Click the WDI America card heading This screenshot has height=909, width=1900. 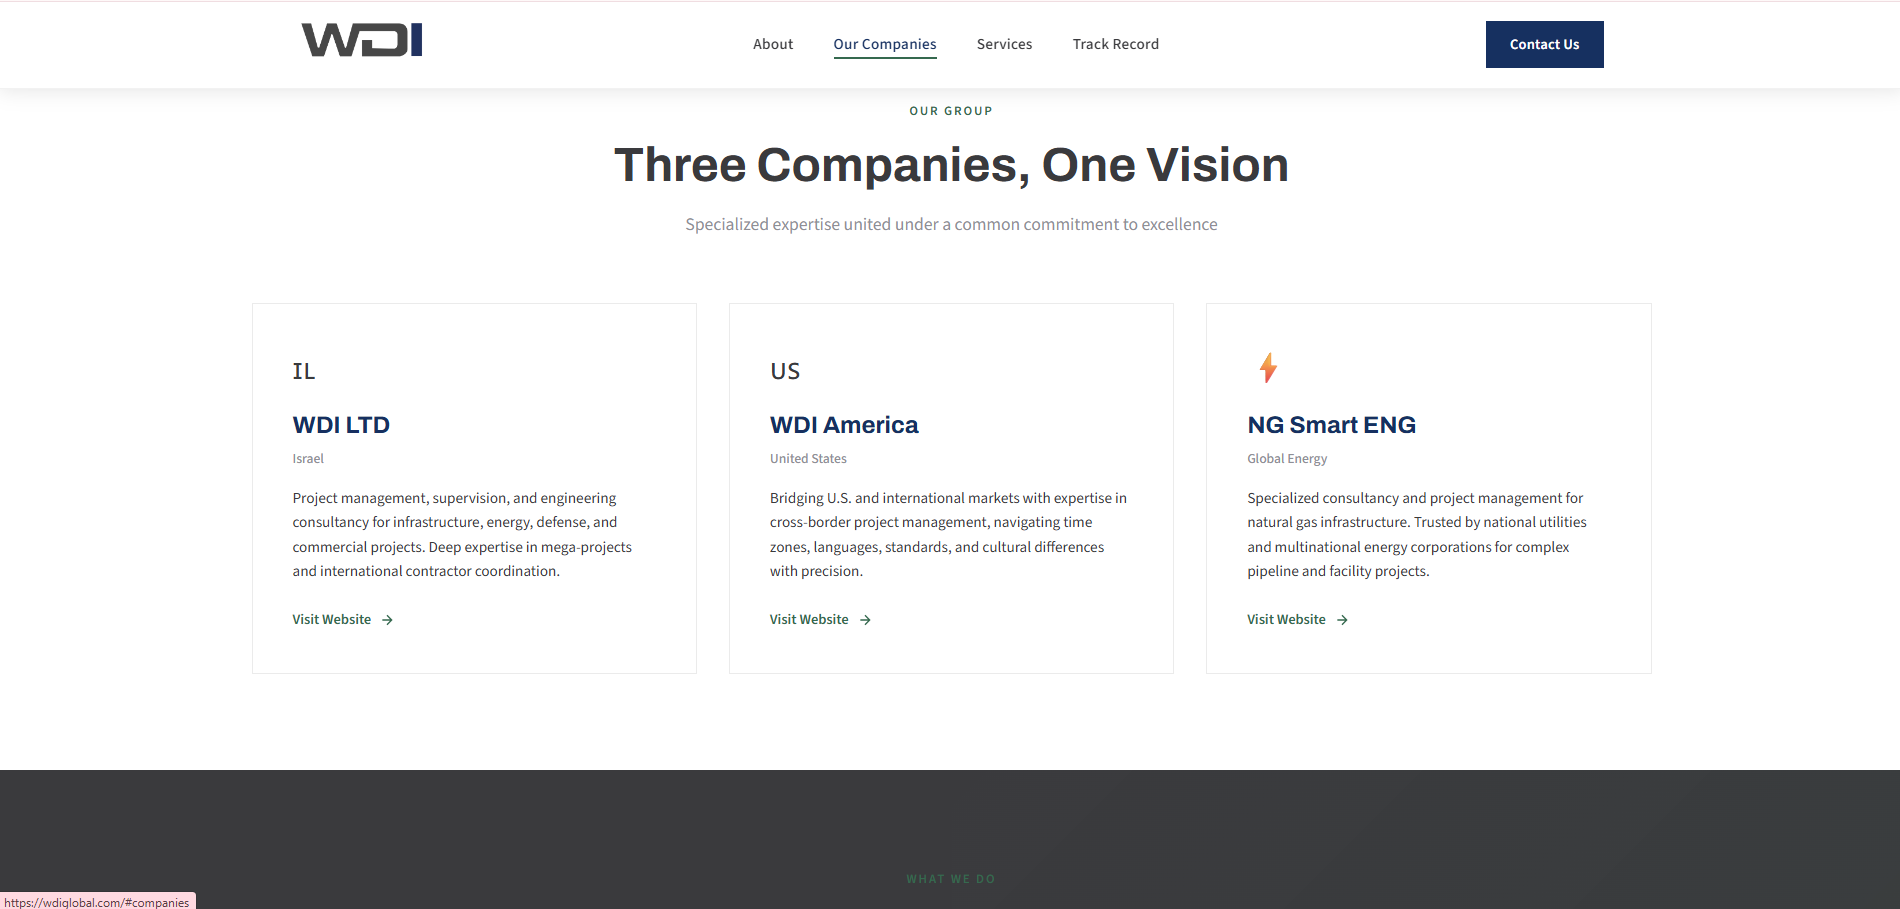843,424
